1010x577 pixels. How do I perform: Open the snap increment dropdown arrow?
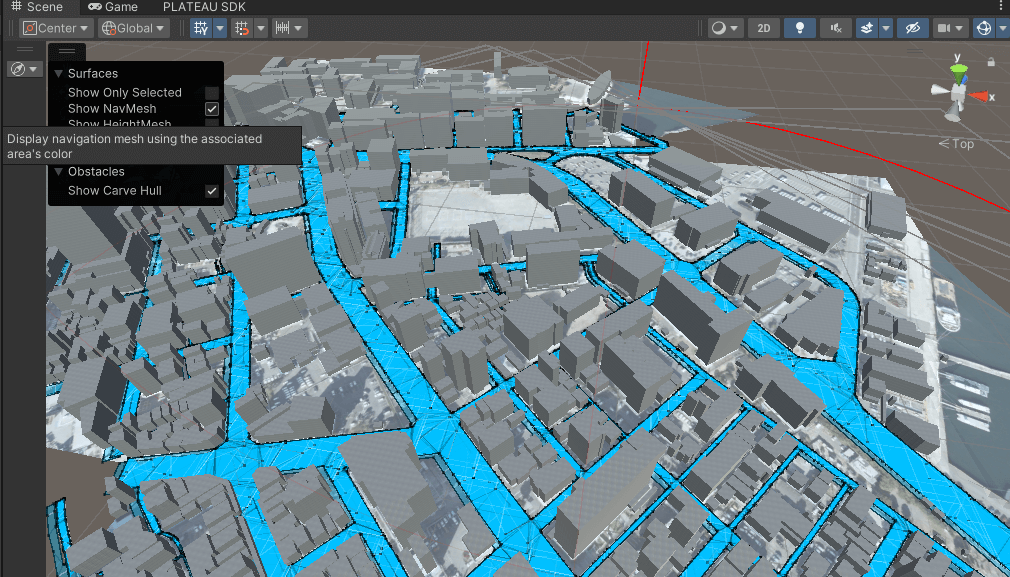(x=300, y=28)
